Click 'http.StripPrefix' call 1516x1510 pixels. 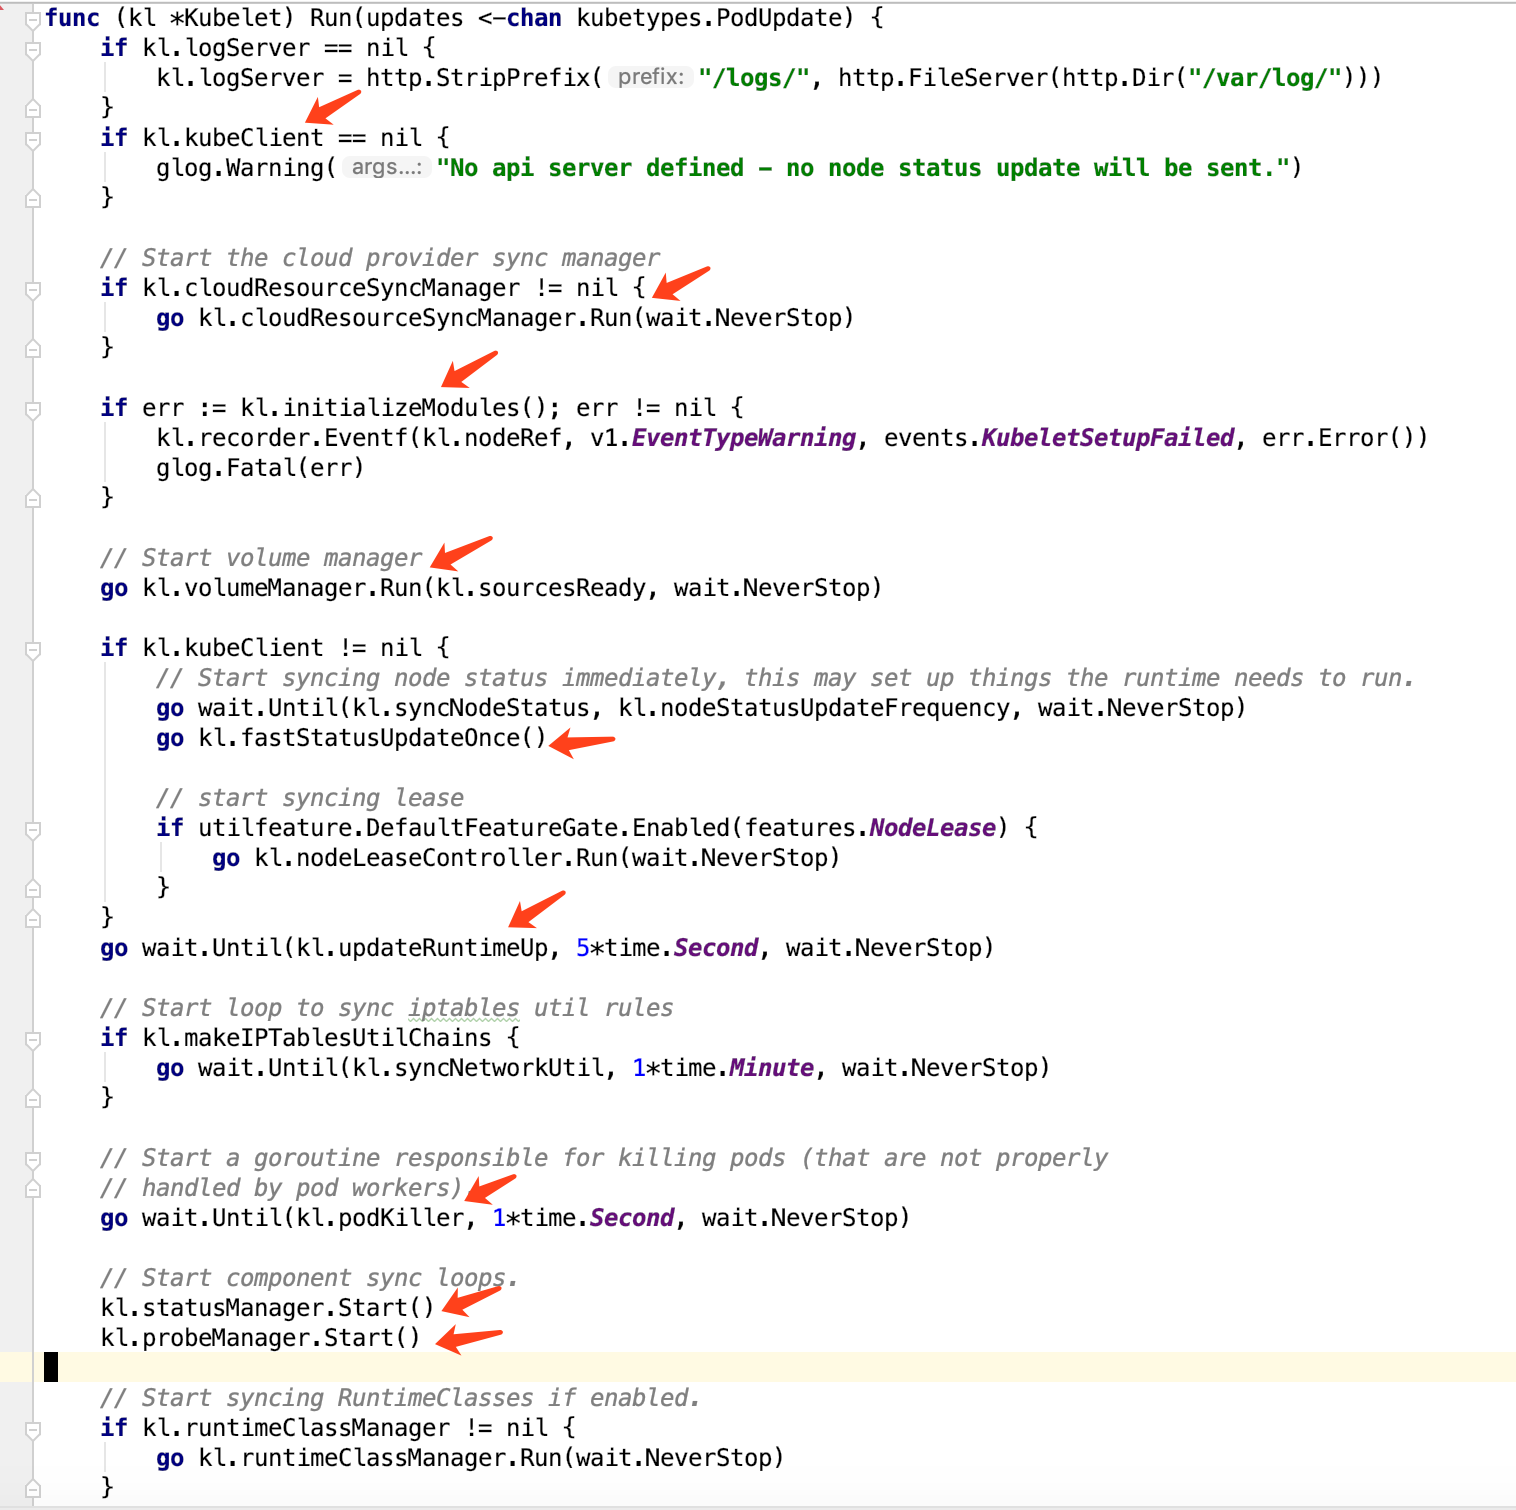[x=478, y=78]
